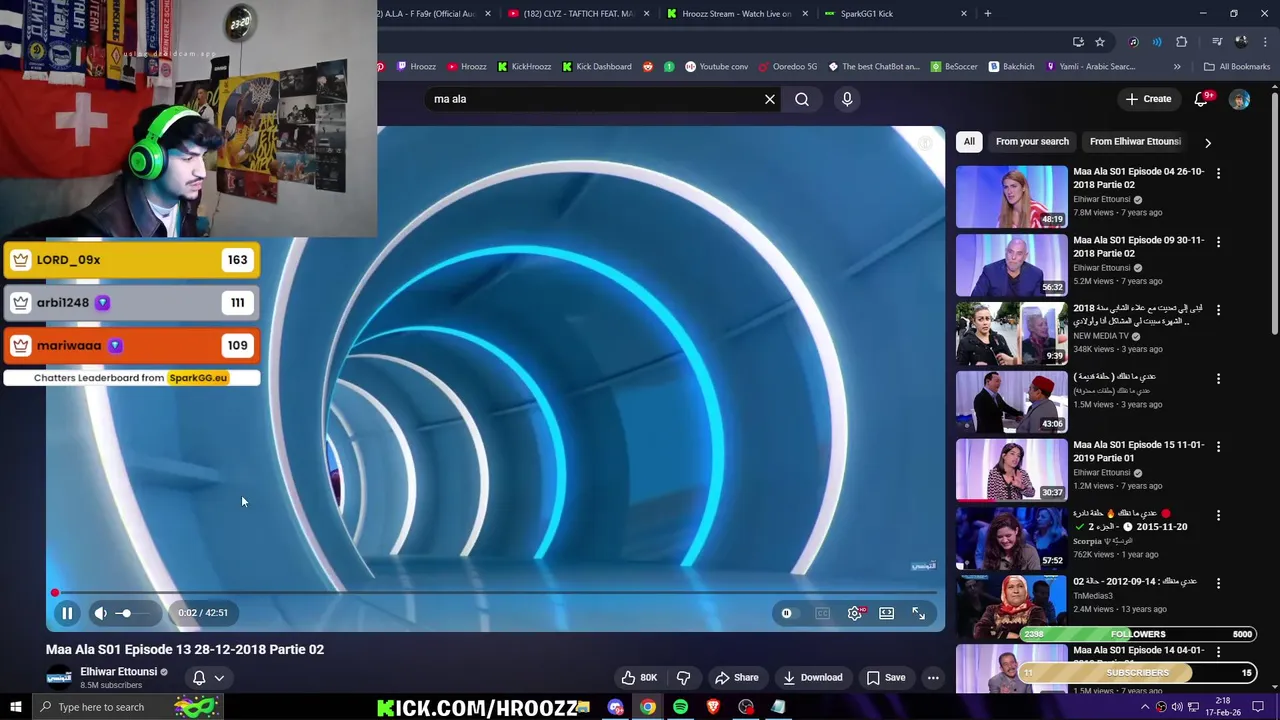Expand the notification options chevron next to the bell
The height and width of the screenshot is (720, 1280).
[x=219, y=678]
